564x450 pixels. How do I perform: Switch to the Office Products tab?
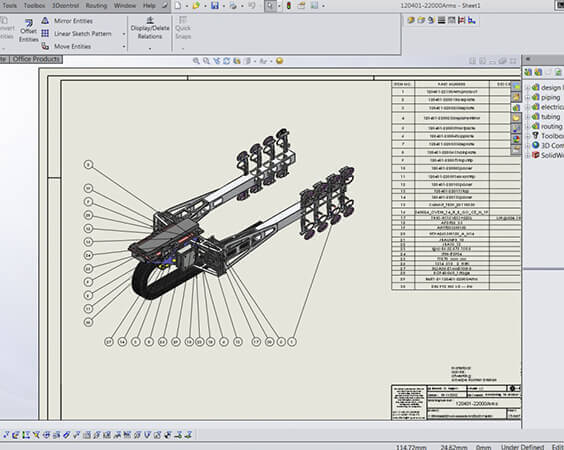(36, 59)
